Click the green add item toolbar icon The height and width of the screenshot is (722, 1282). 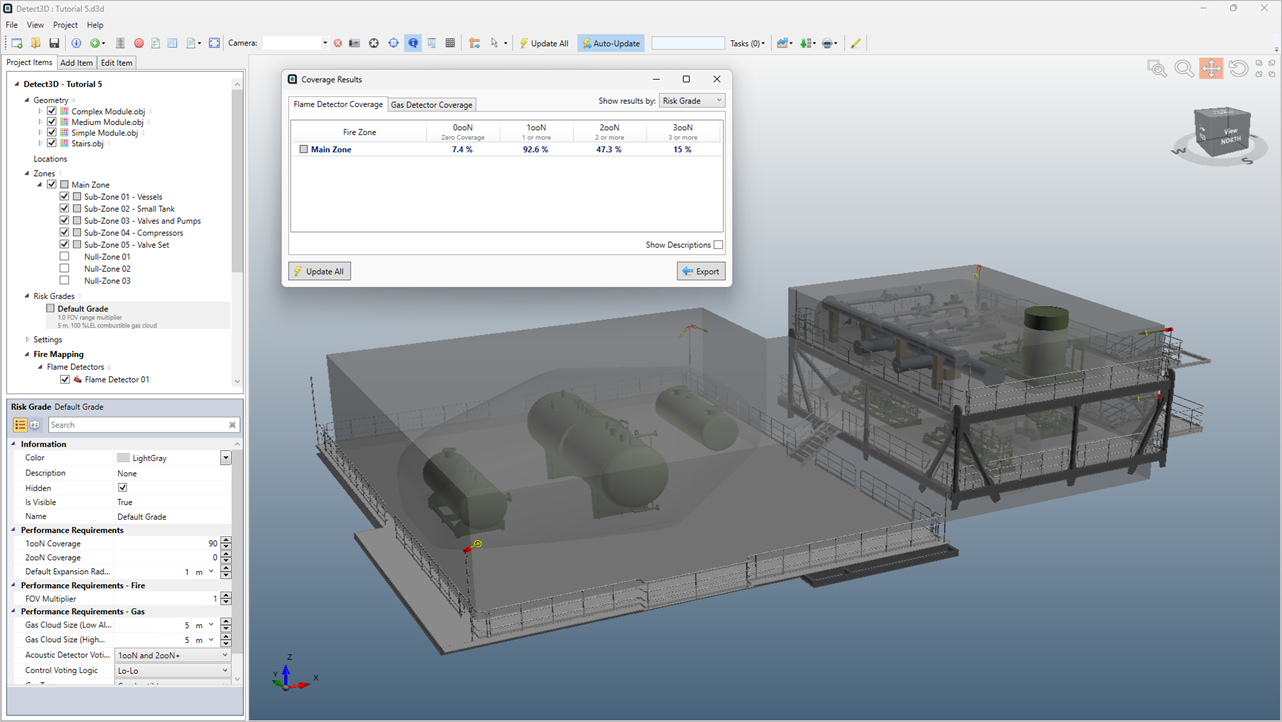tap(95, 43)
